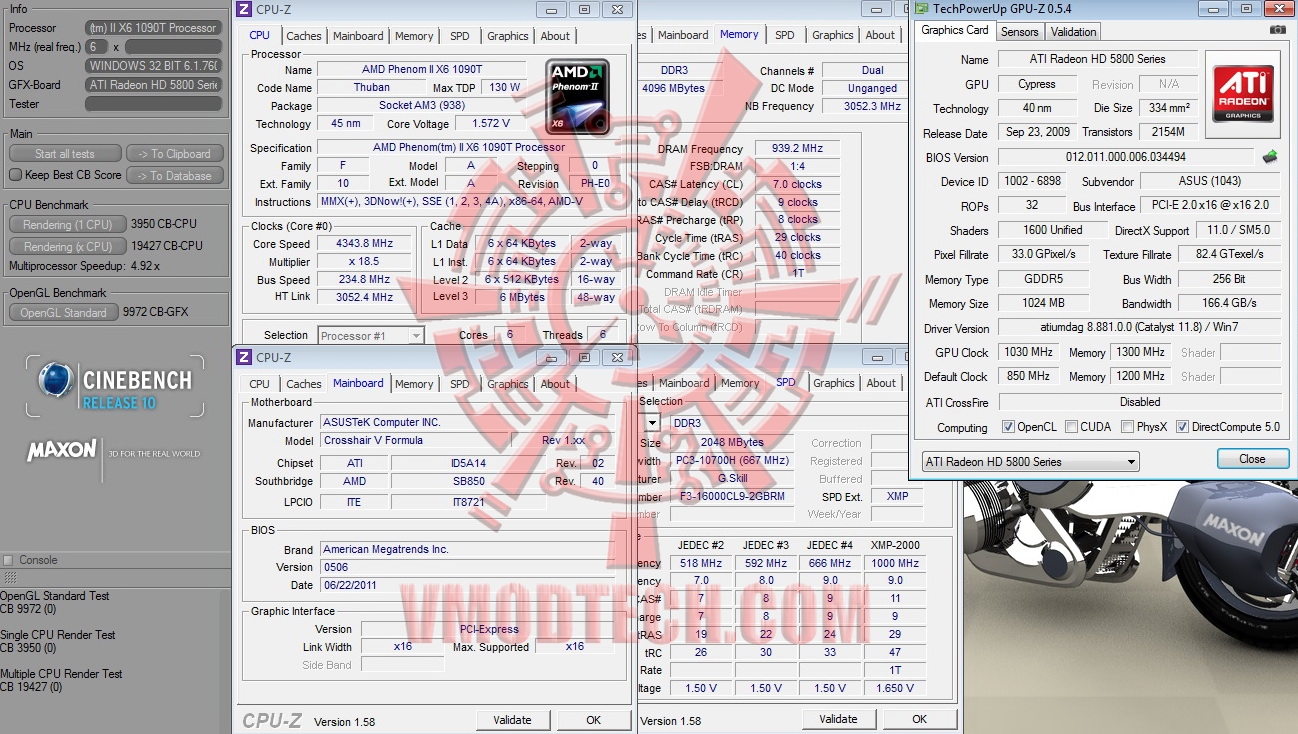The image size is (1298, 734).
Task: Click the Processor info field in Cinebench
Action: (x=152, y=28)
